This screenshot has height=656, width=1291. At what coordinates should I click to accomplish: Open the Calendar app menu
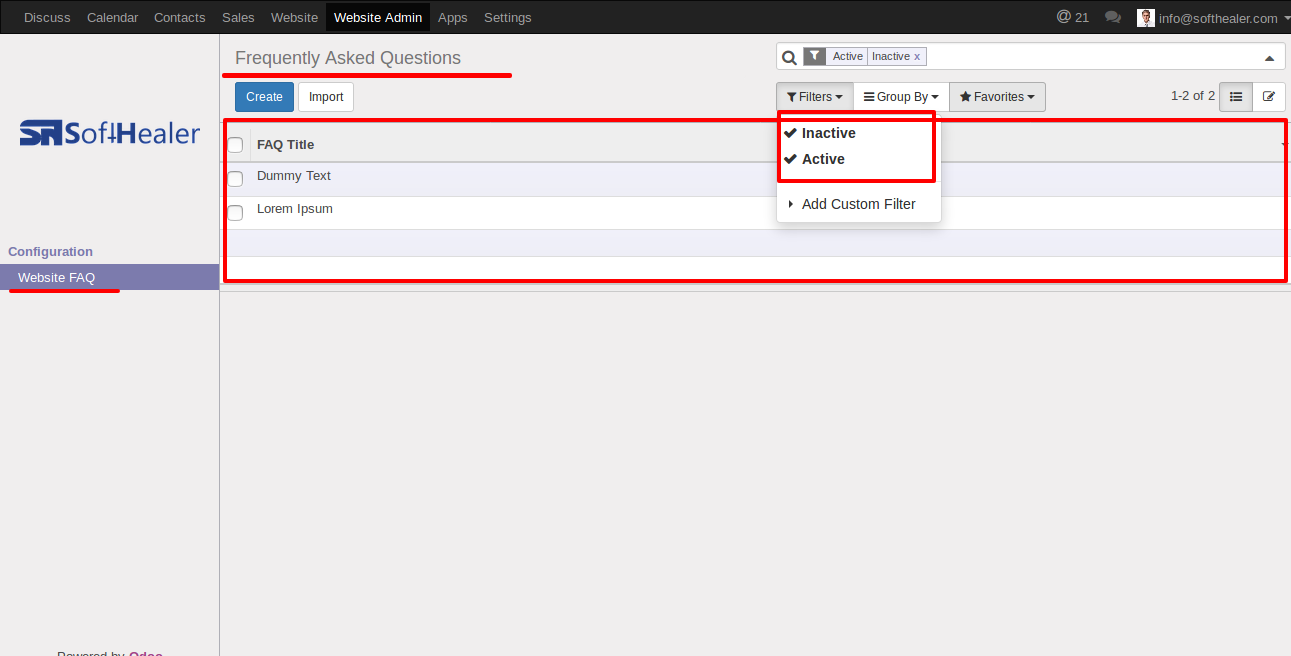(112, 17)
